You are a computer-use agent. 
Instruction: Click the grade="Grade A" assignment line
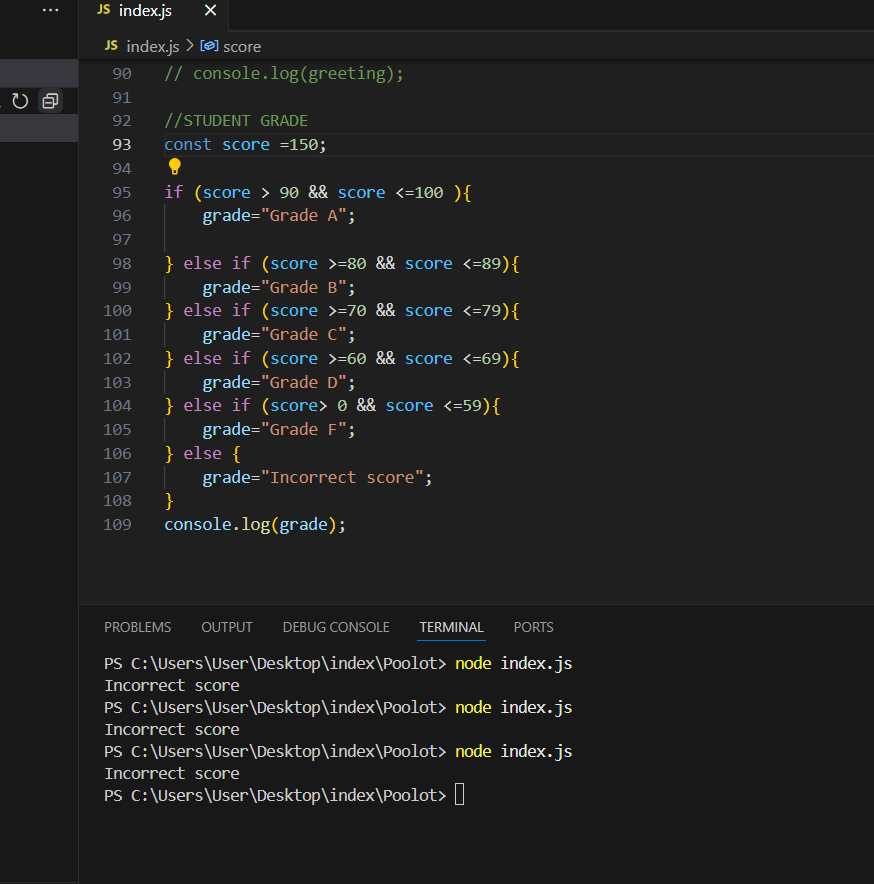279,216
